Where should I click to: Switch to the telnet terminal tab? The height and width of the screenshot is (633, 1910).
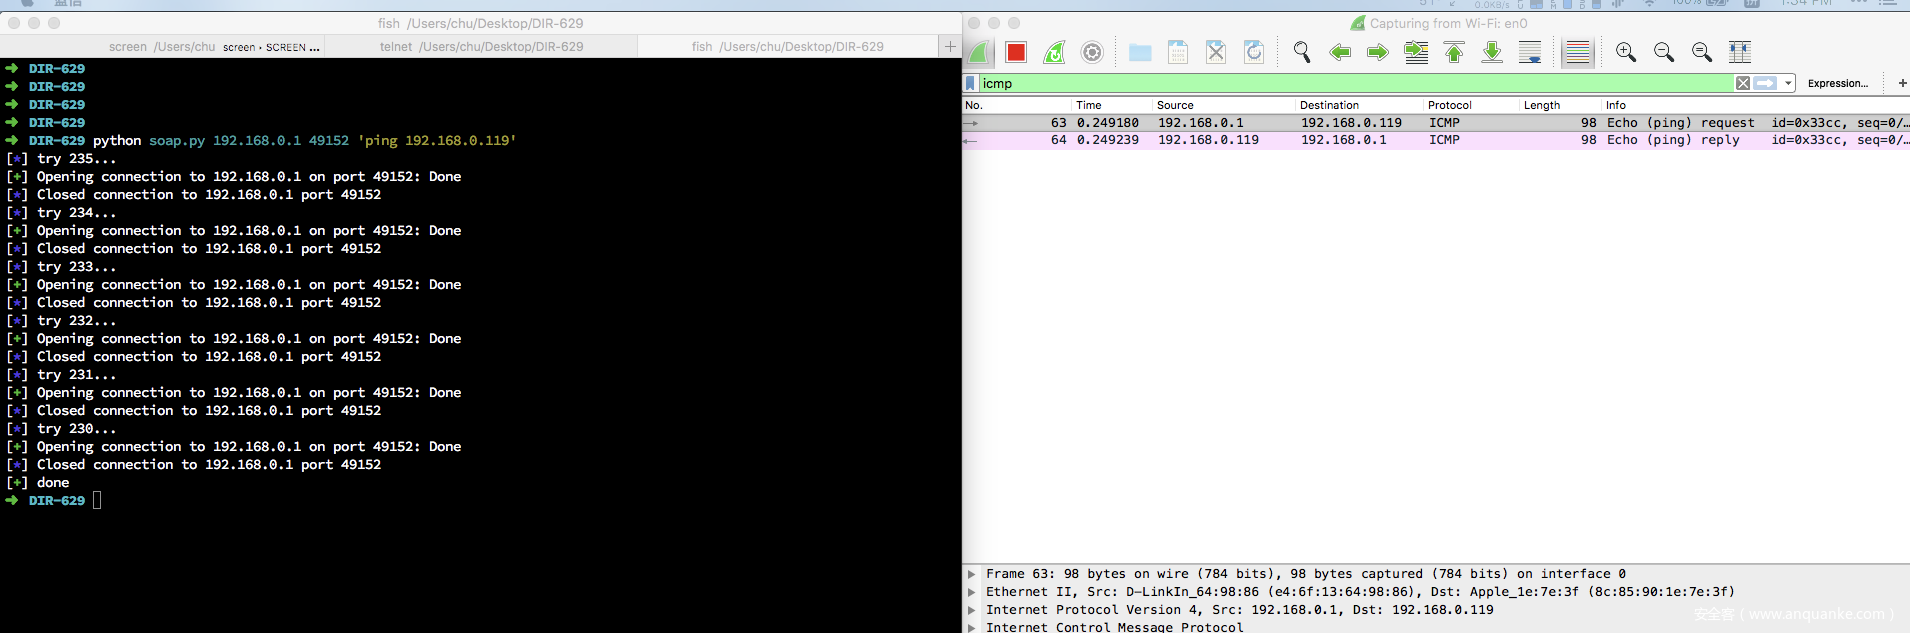point(481,46)
